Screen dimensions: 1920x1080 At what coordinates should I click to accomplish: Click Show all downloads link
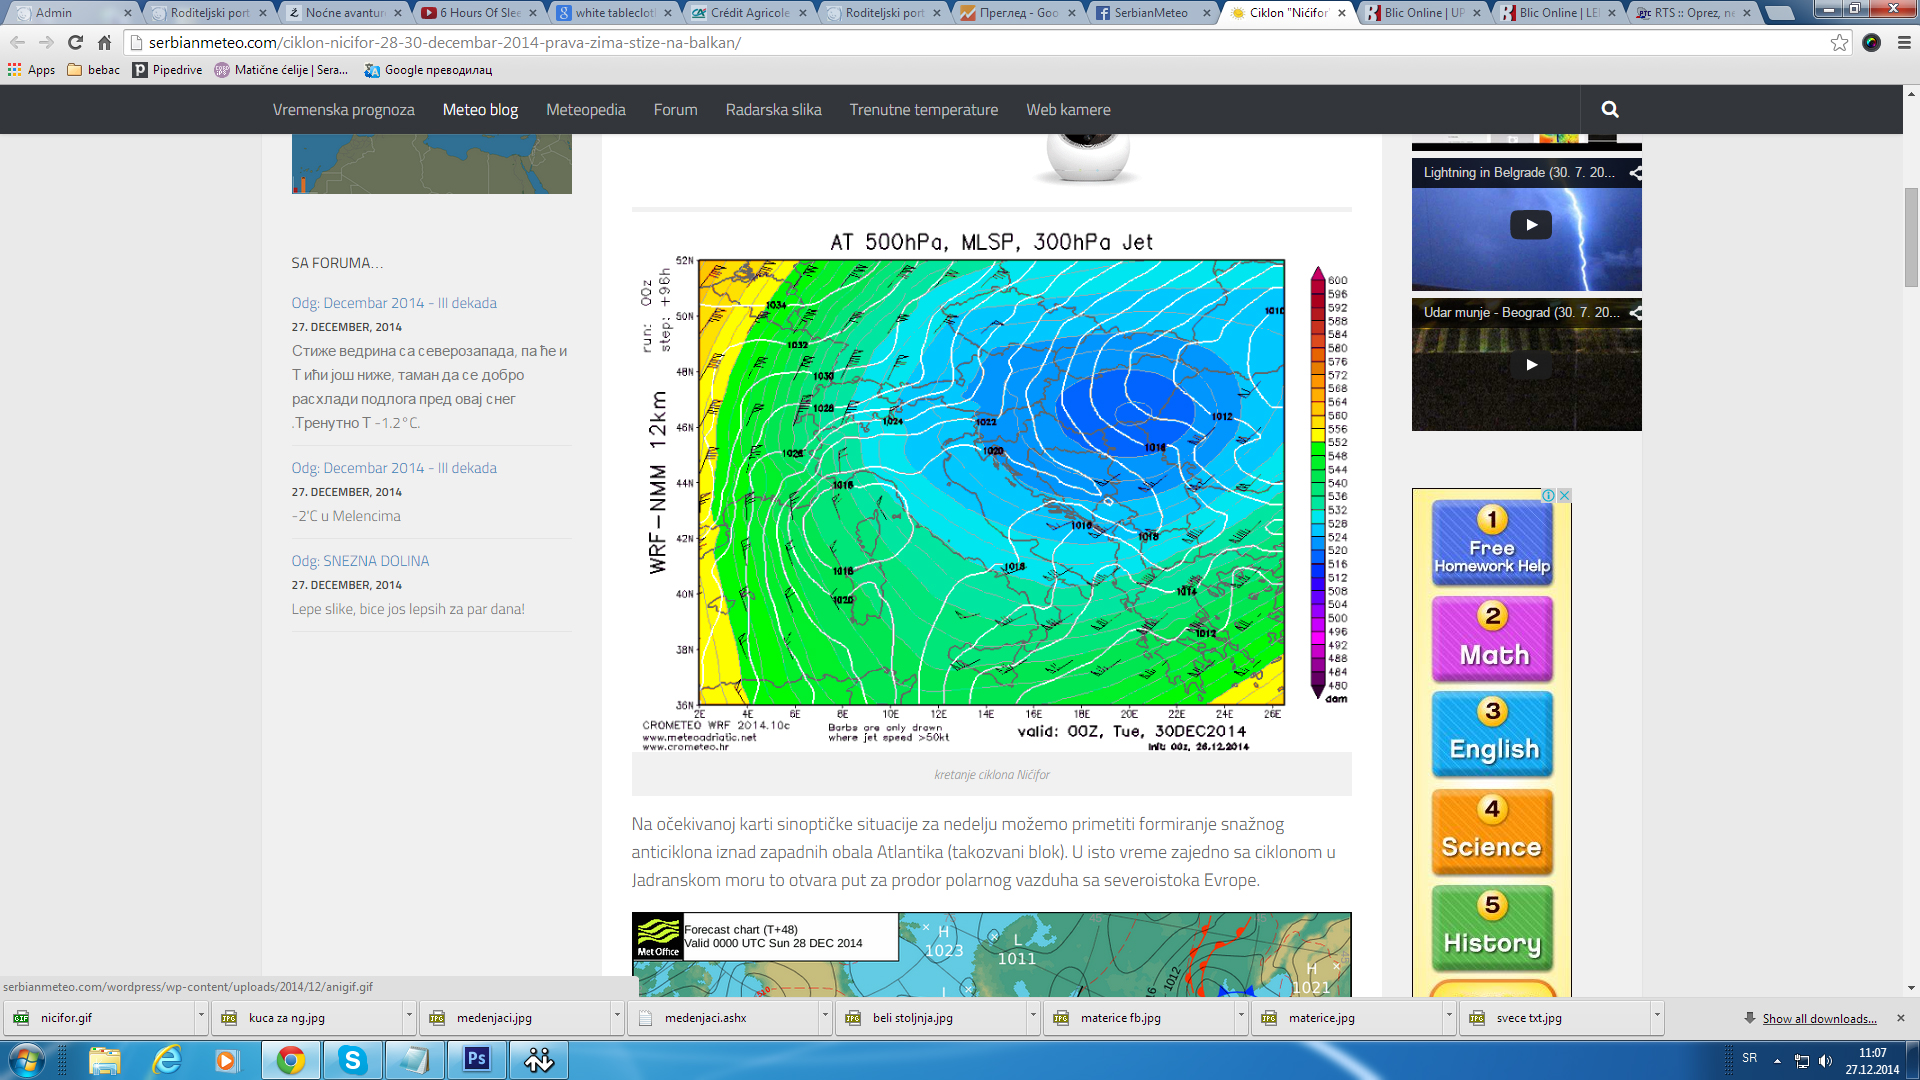(1819, 1018)
